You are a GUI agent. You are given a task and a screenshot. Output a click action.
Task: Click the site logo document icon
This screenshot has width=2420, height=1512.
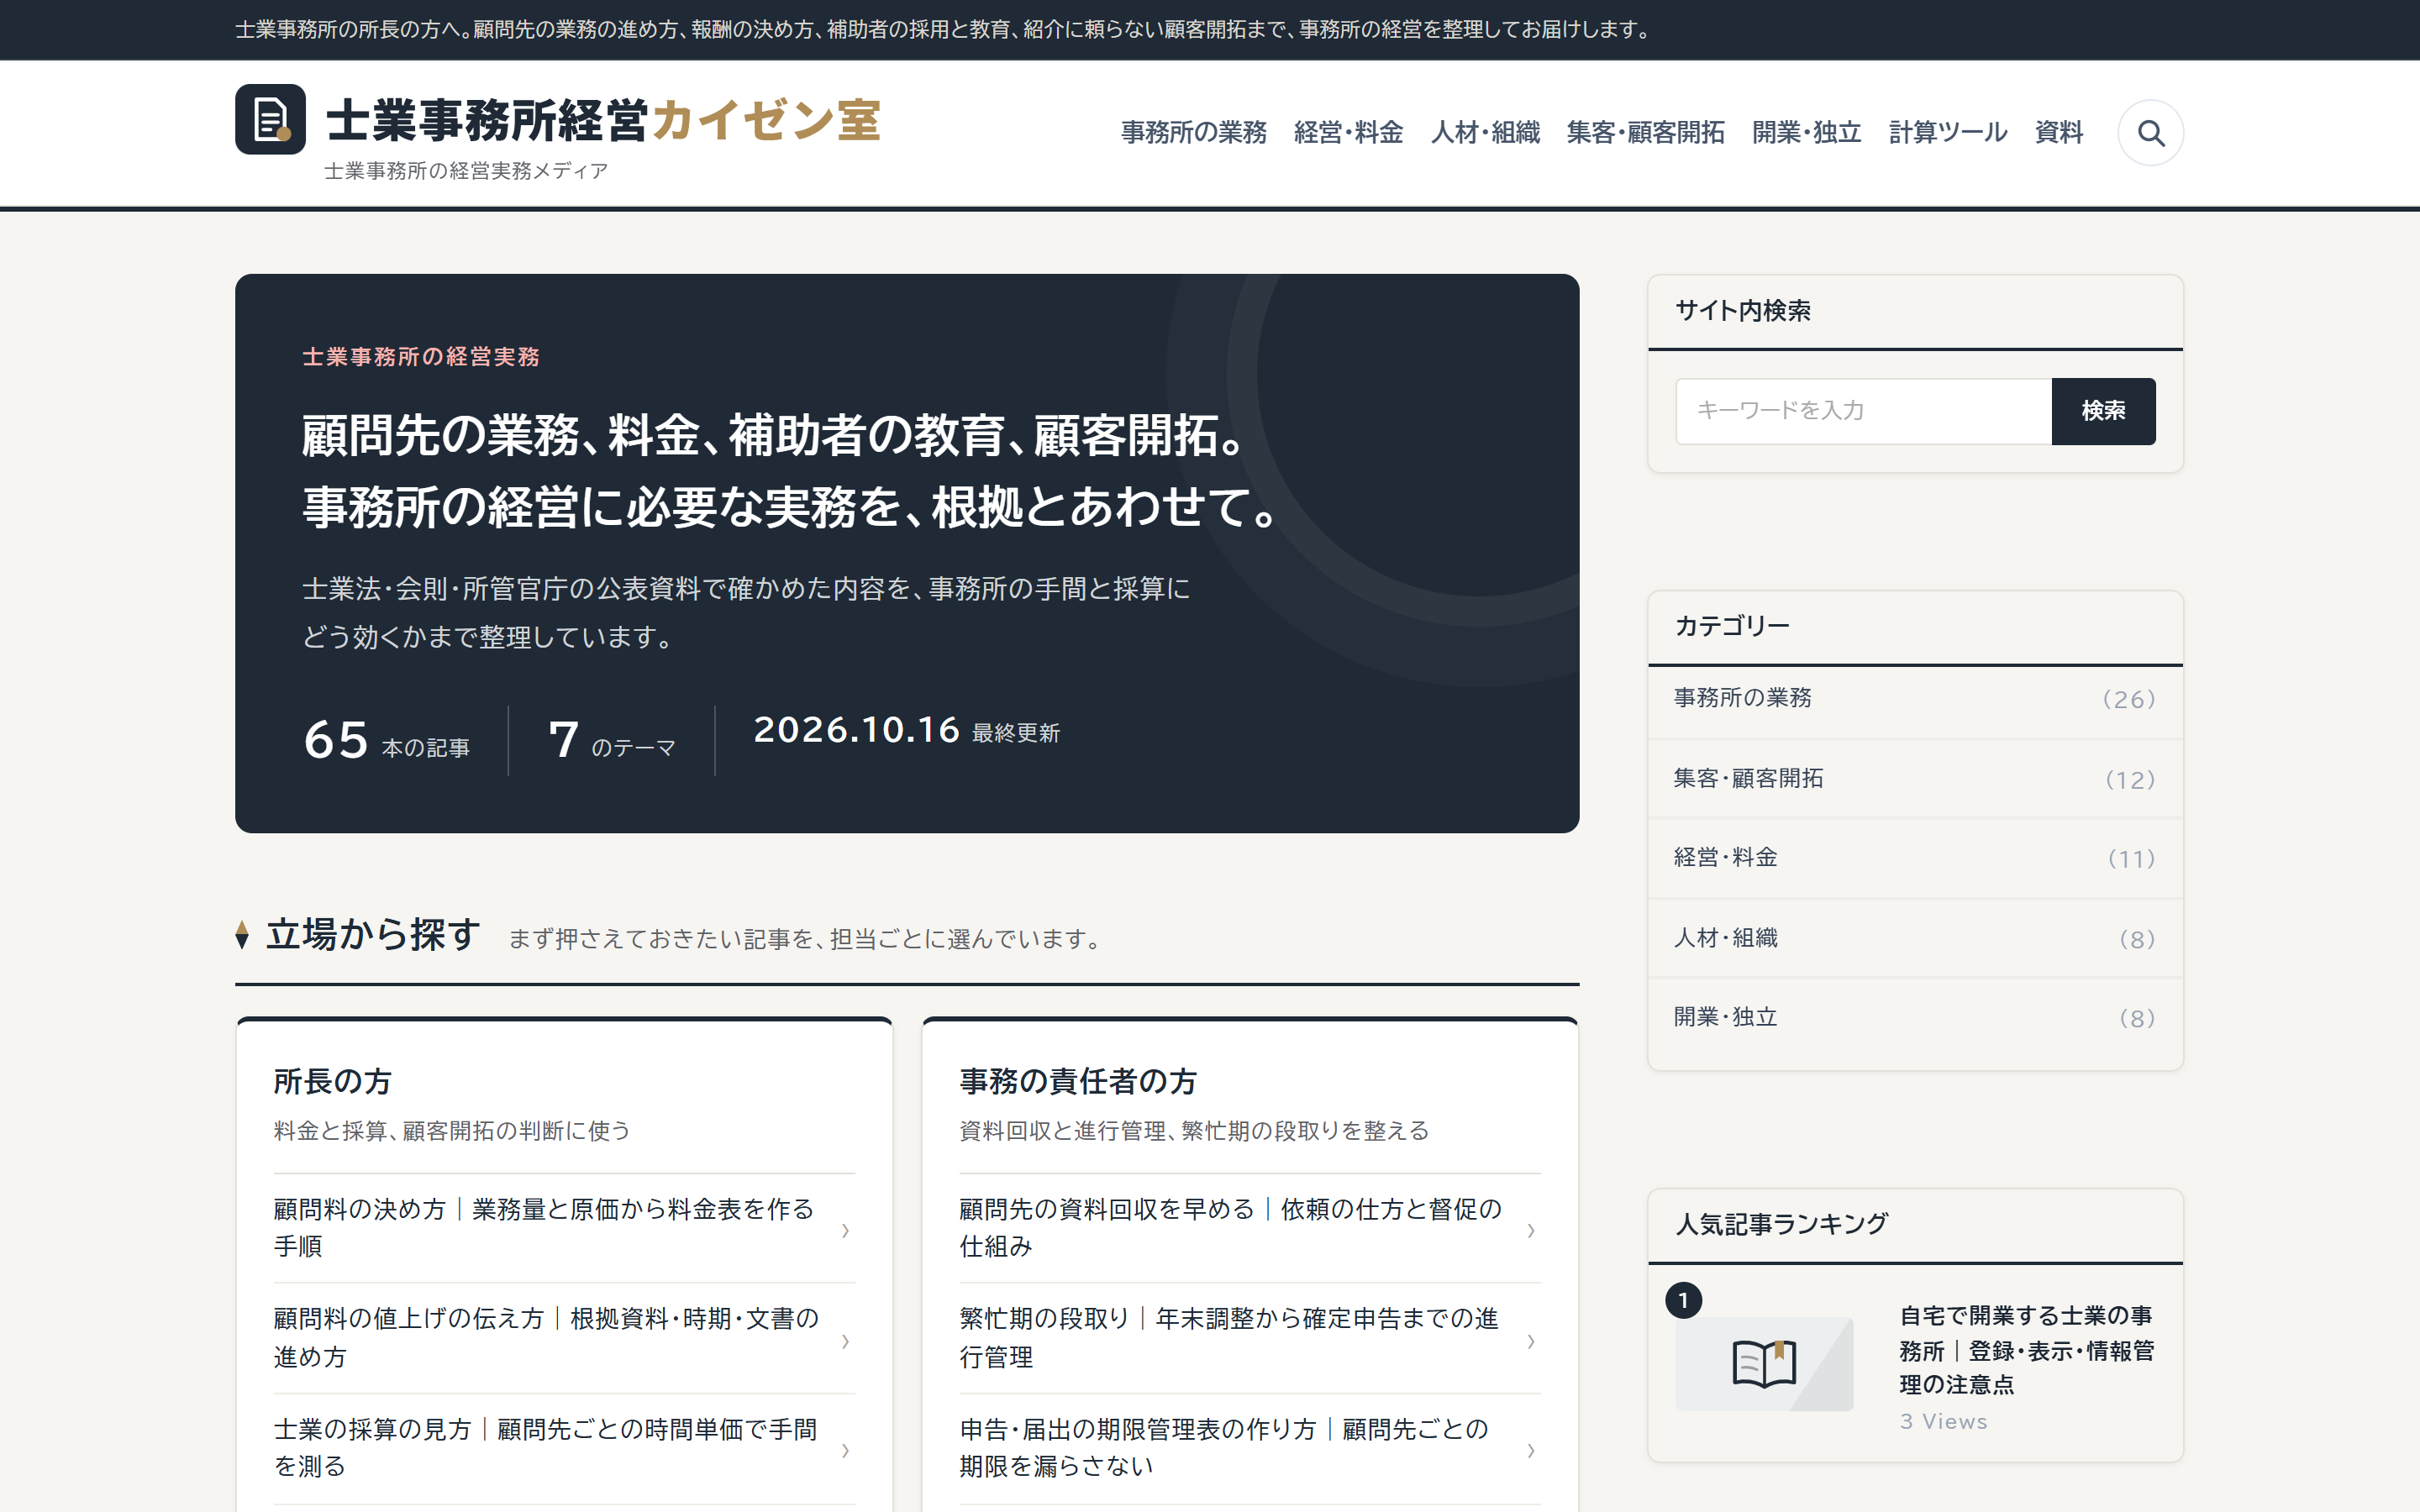pos(270,119)
